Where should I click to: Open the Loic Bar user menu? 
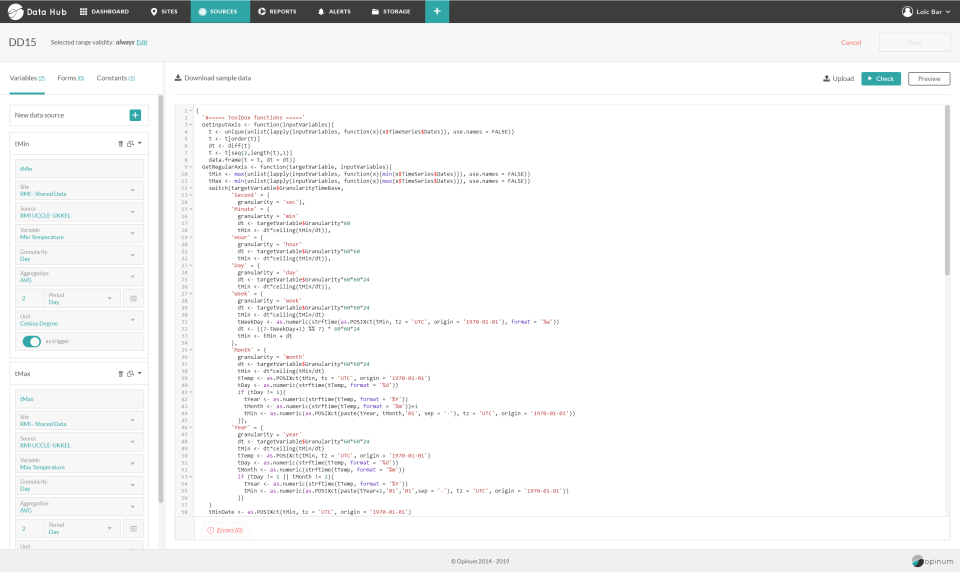[x=926, y=12]
